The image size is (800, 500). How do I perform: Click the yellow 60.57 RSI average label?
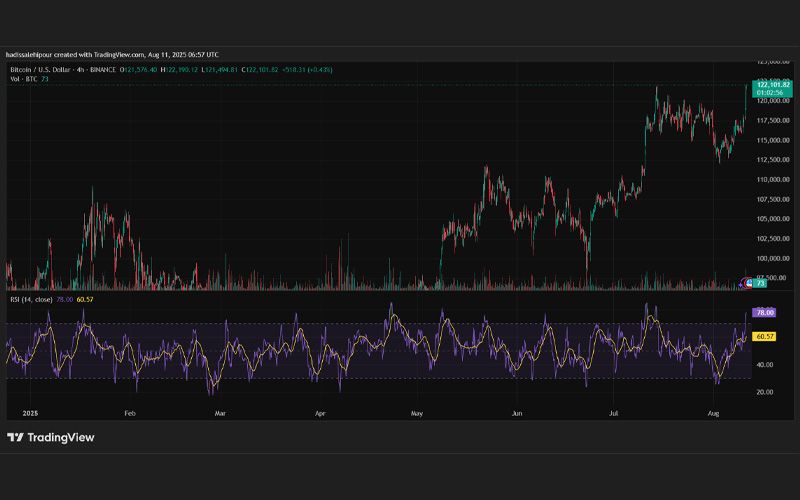765,337
